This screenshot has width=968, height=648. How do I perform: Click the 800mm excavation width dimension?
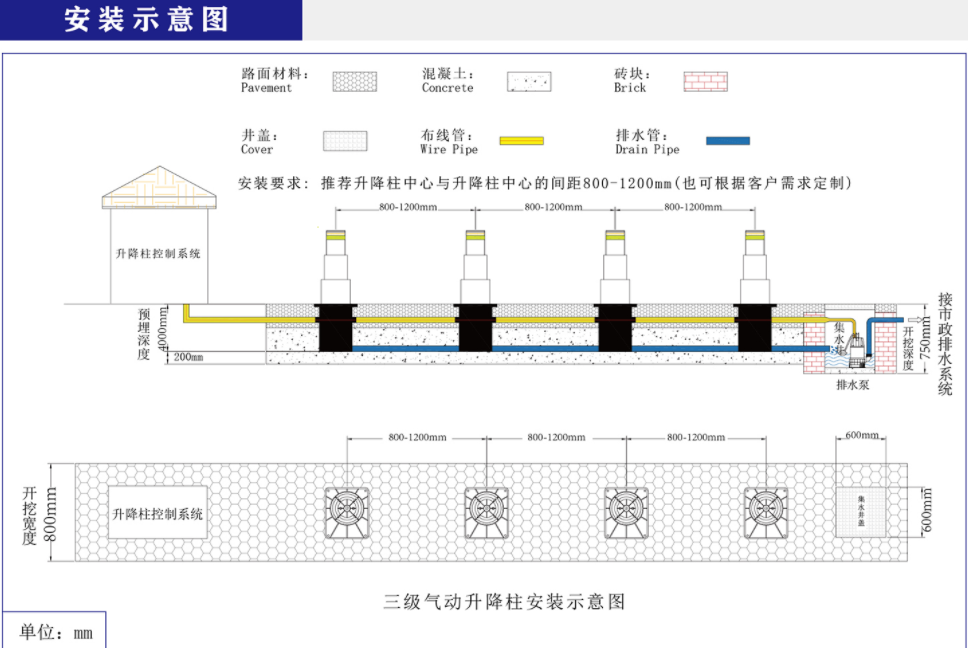(51, 515)
